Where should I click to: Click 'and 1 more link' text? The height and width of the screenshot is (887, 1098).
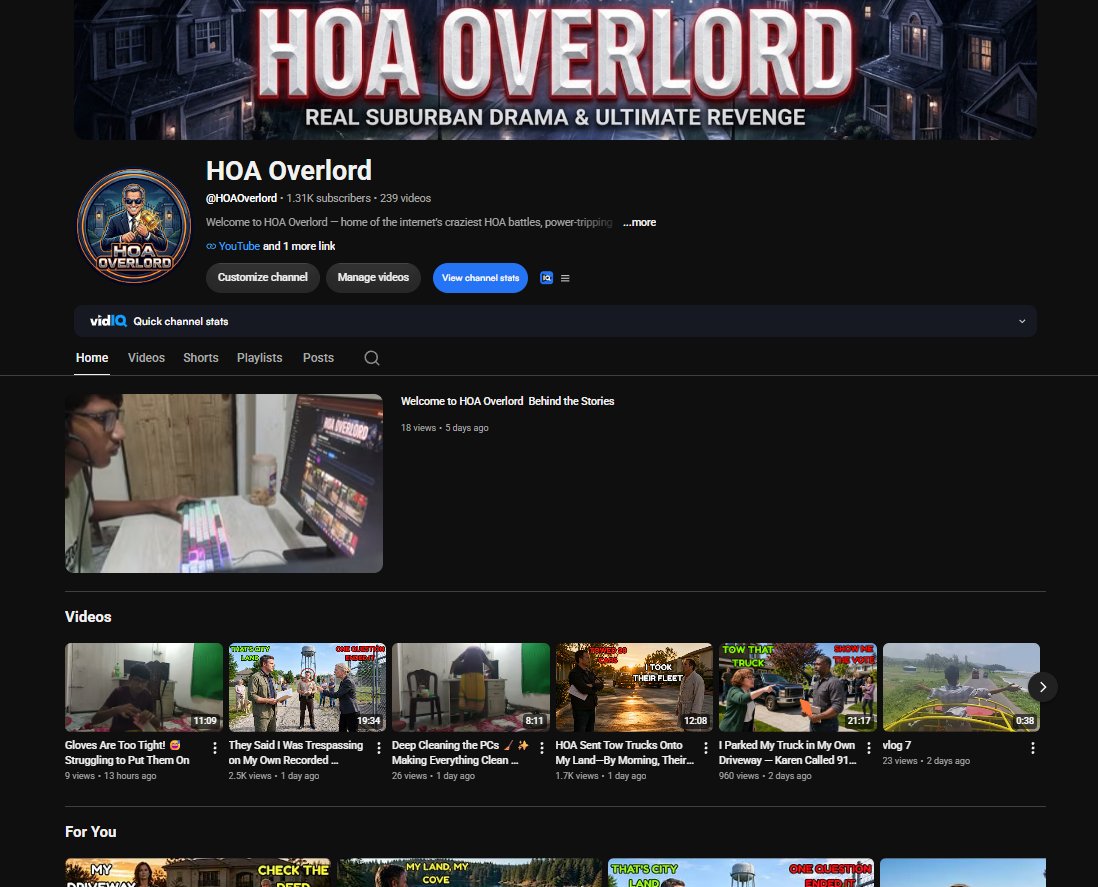point(299,246)
